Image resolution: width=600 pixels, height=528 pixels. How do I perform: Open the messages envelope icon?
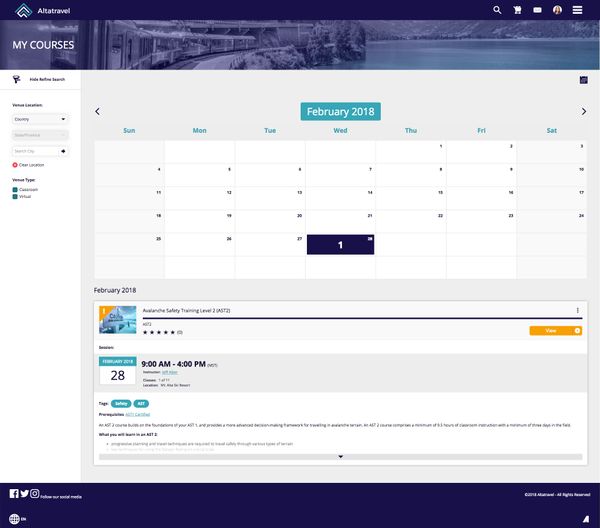pos(537,10)
